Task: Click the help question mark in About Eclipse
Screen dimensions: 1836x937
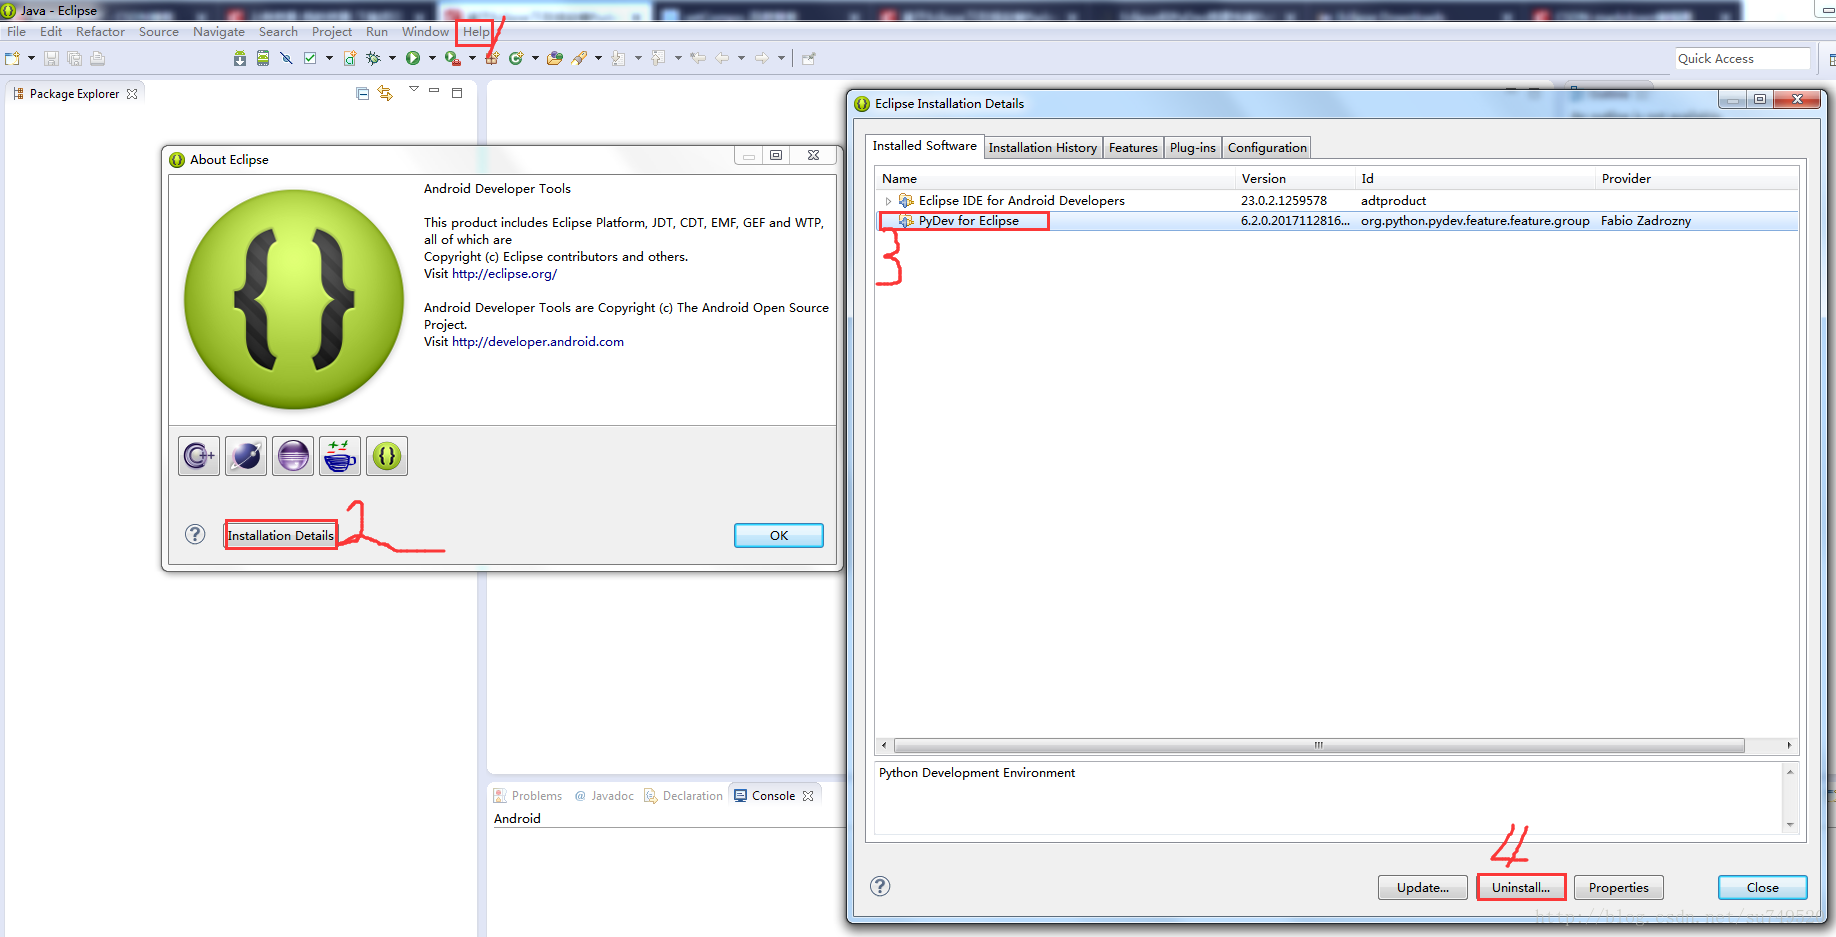Action: pyautogui.click(x=195, y=534)
